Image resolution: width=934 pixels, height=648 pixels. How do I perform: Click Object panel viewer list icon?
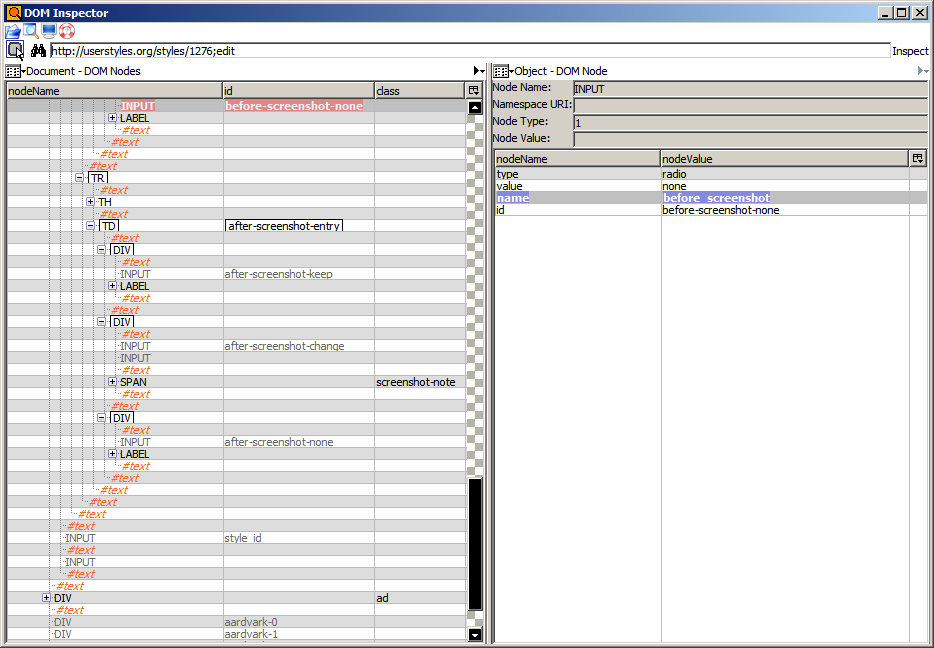[x=501, y=71]
